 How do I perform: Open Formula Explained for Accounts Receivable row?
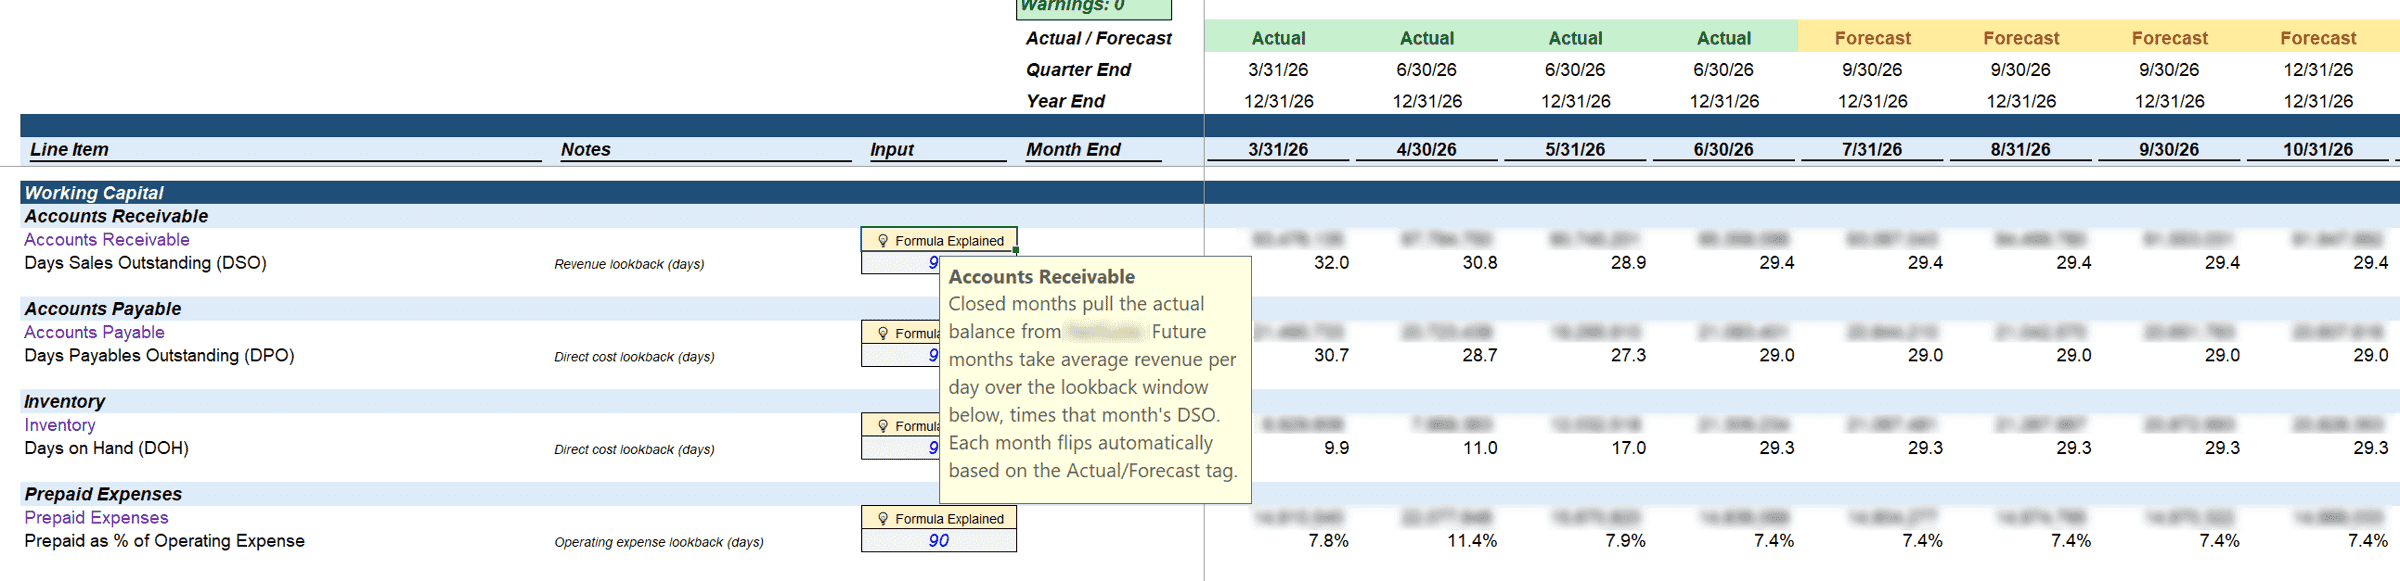(x=939, y=240)
